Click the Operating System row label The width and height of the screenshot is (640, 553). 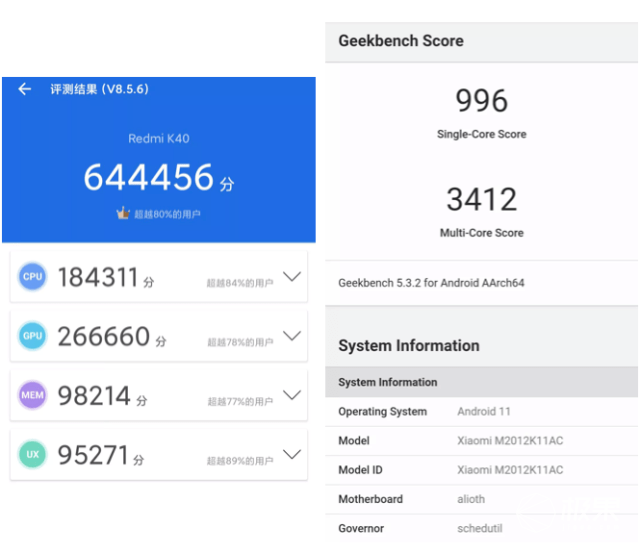pos(382,411)
